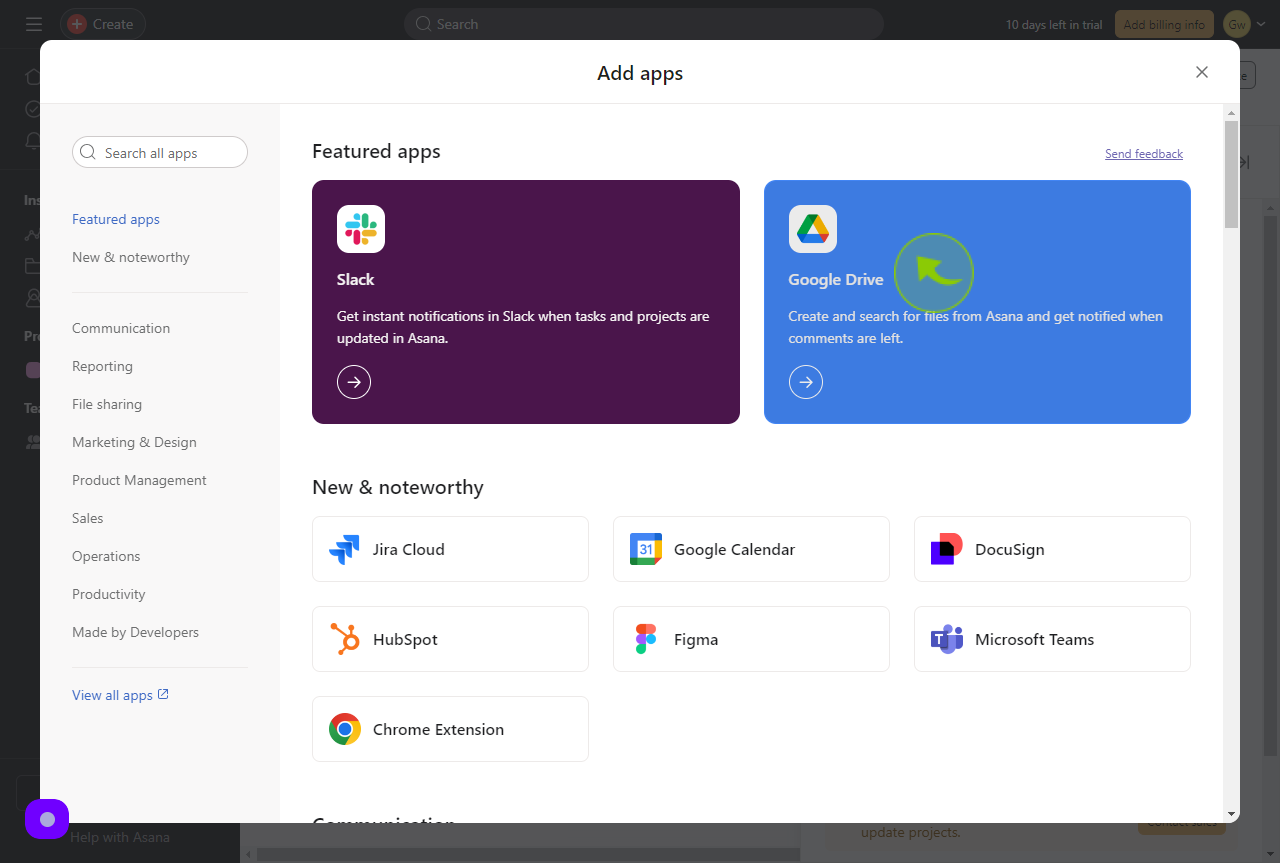The width and height of the screenshot is (1280, 863).
Task: Open Microsoft Teams app card
Action: 1052,639
